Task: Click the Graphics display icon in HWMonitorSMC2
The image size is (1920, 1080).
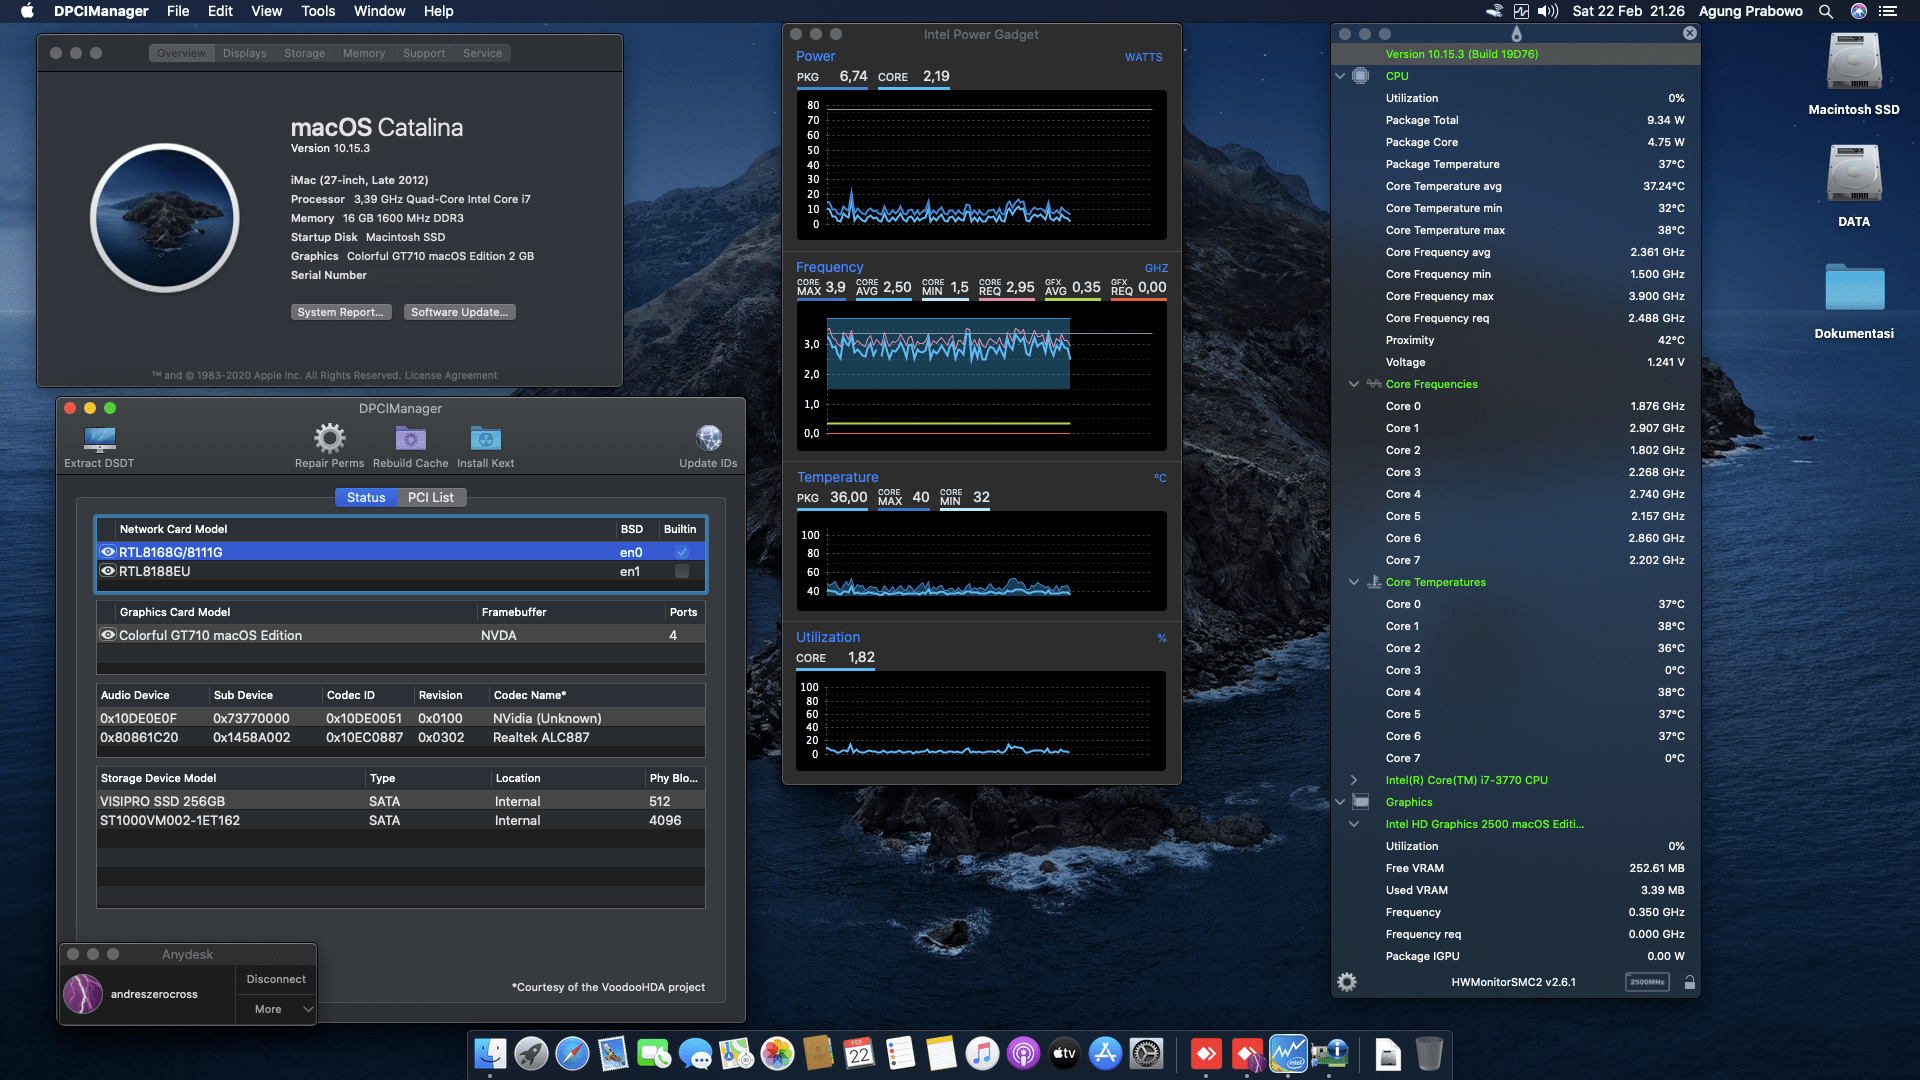Action: pyautogui.click(x=1361, y=802)
